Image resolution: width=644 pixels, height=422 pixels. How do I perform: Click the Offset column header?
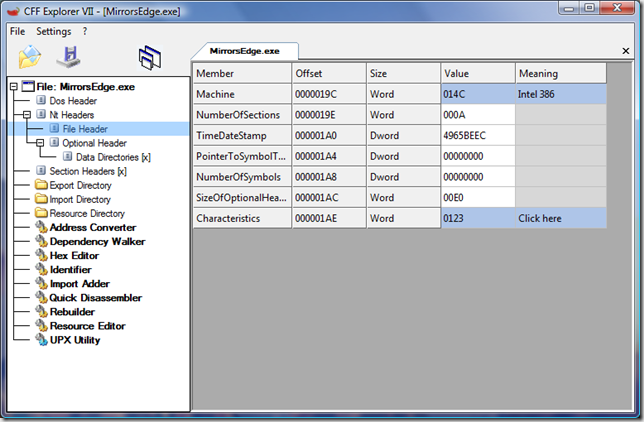coord(329,73)
